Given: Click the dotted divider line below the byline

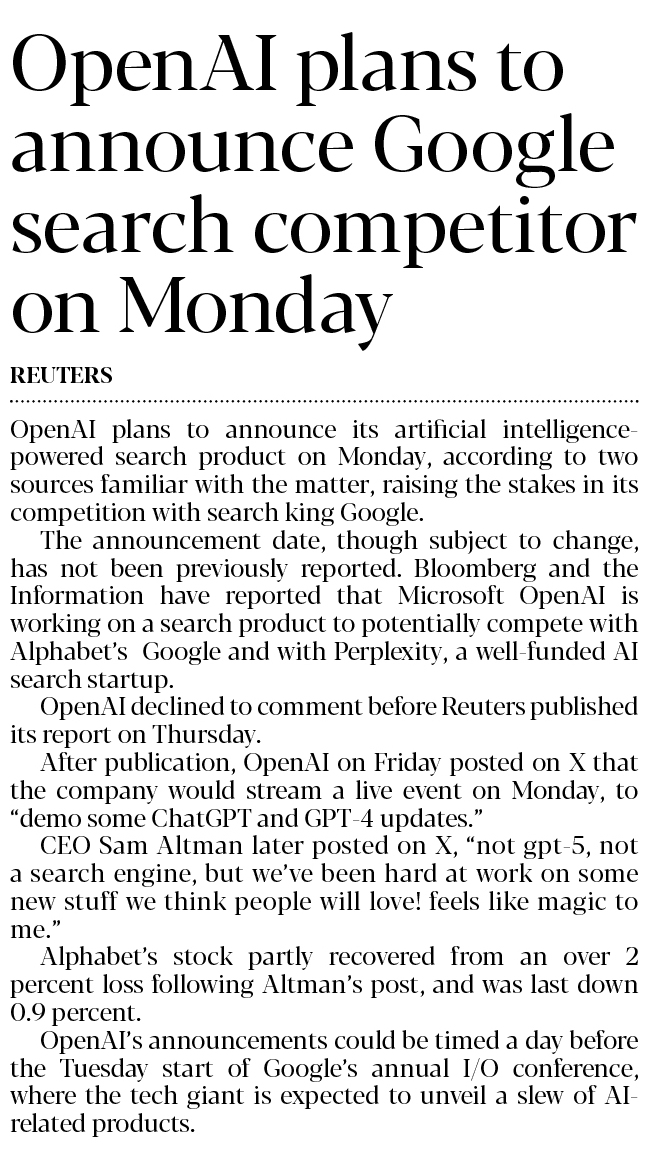Looking at the screenshot, I should pyautogui.click(x=324, y=401).
